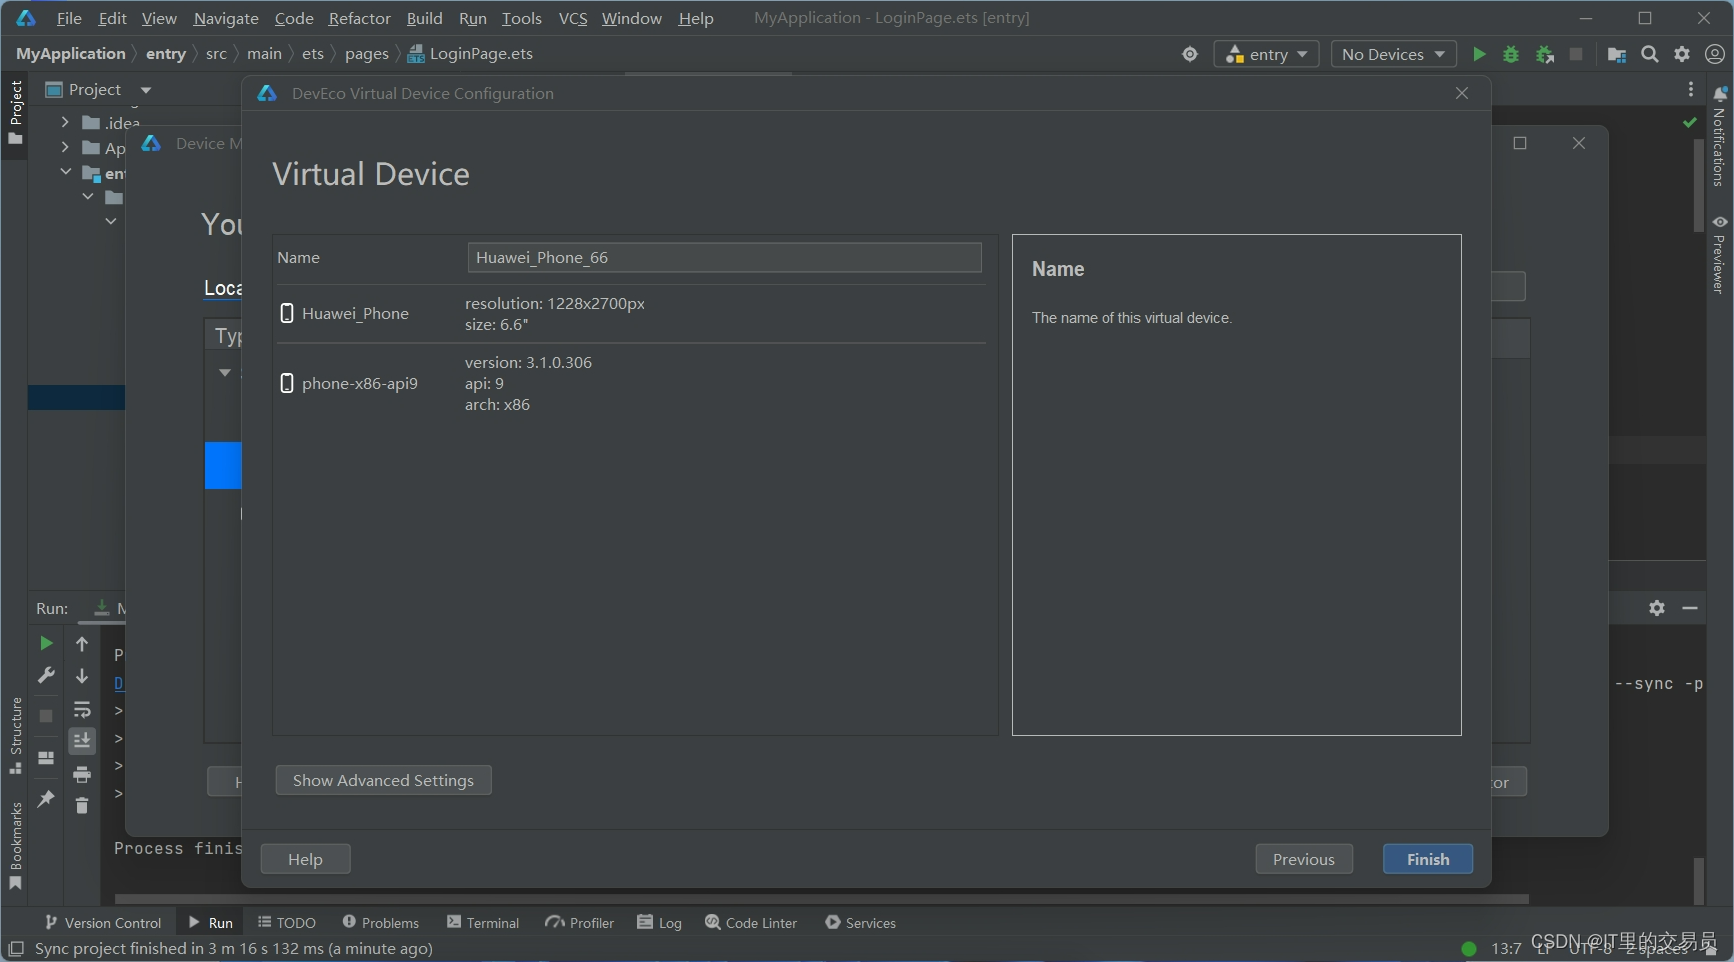
Task: Open Project panel kebab options menu
Action: click(x=1691, y=89)
